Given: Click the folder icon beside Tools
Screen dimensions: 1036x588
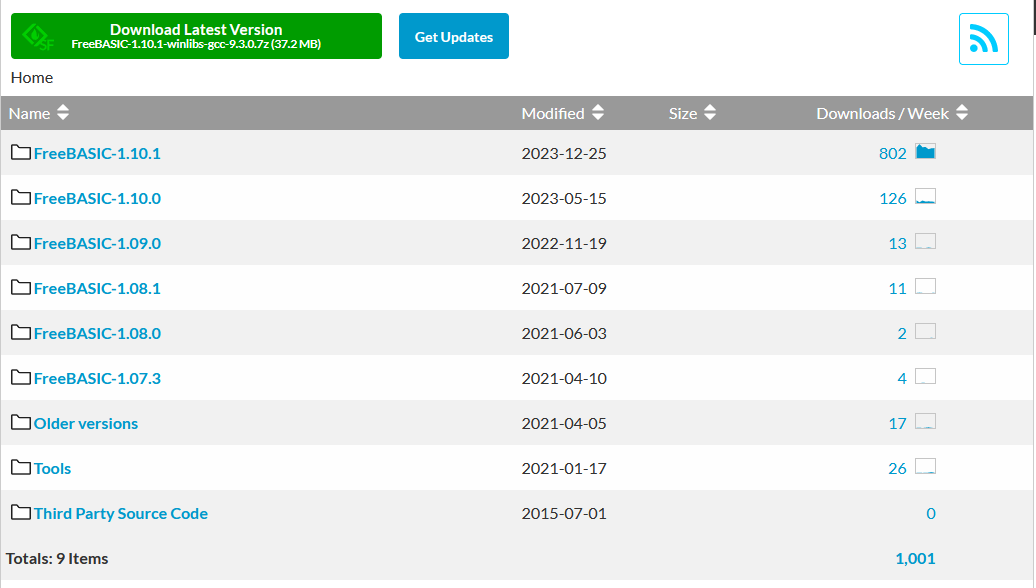Looking at the screenshot, I should pos(21,468).
